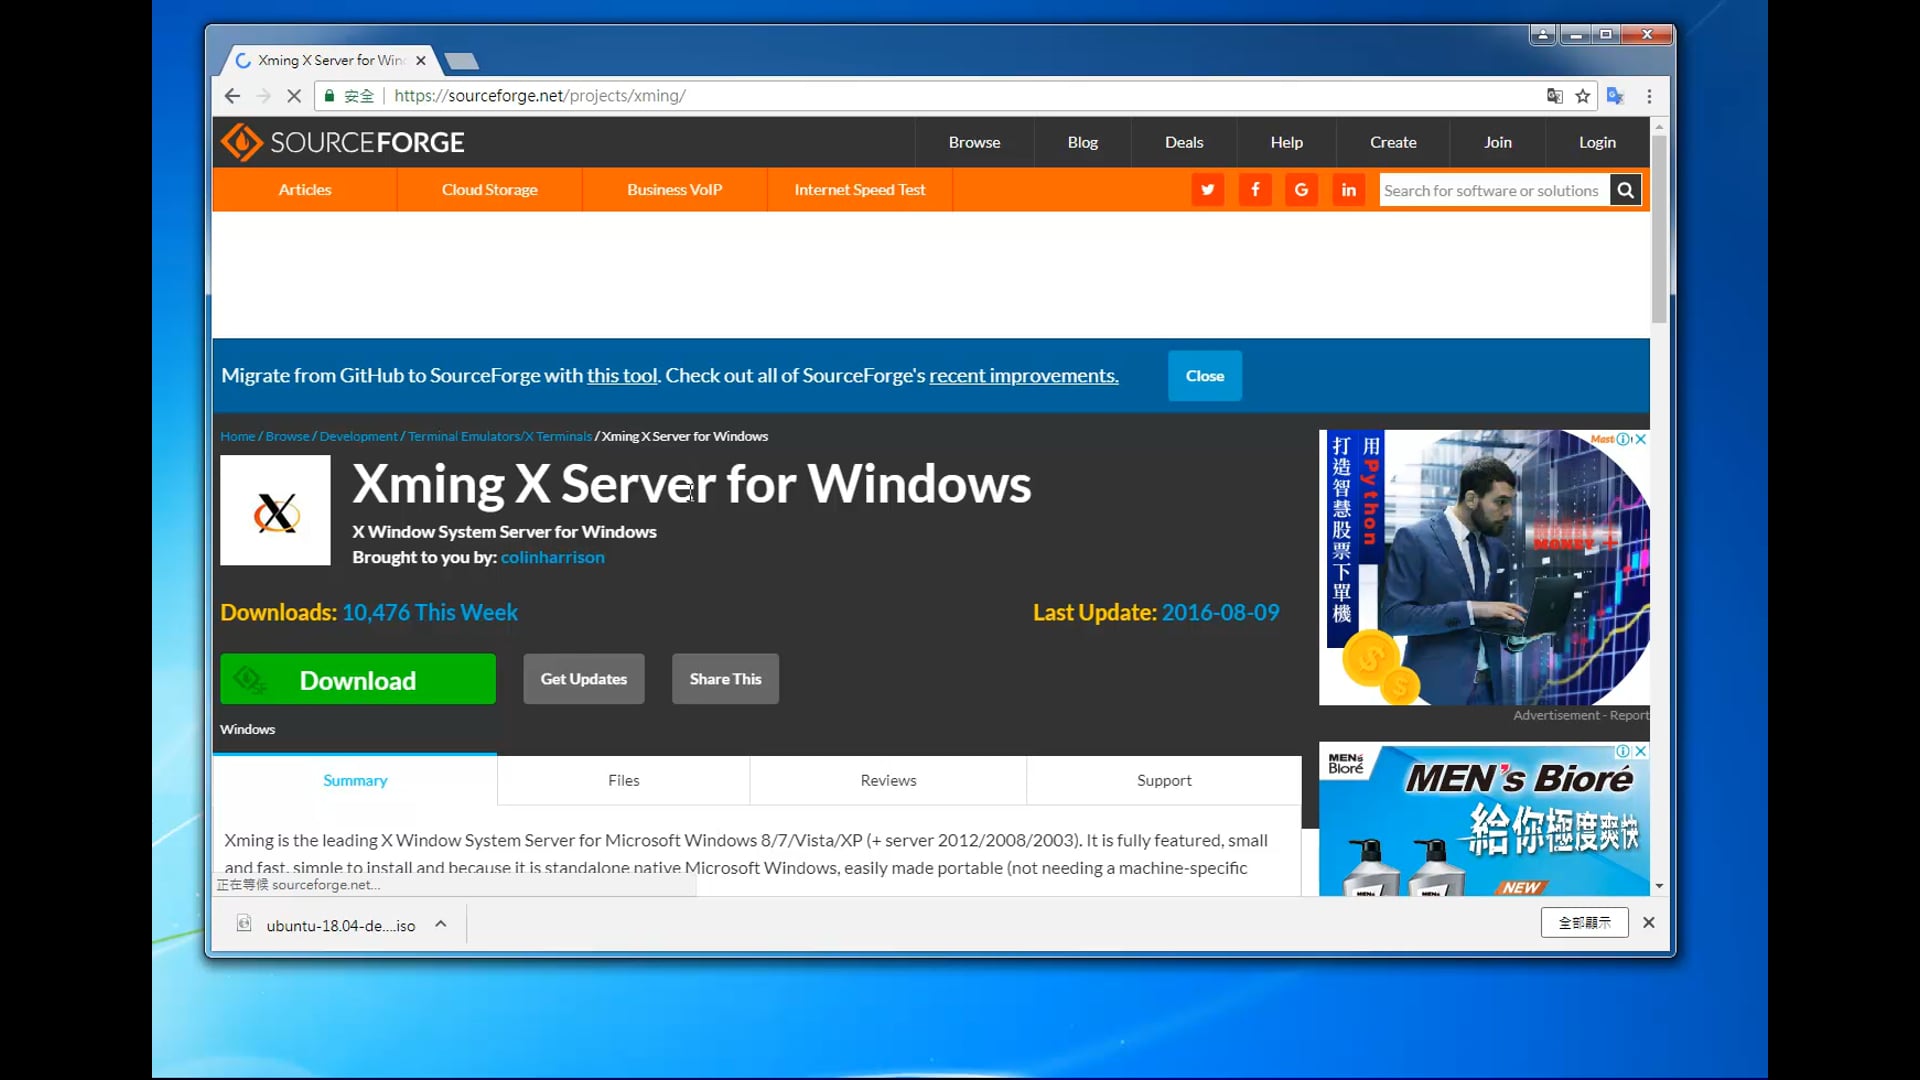Click the Google icon in orange bar
The width and height of the screenshot is (1920, 1080).
pyautogui.click(x=1301, y=190)
